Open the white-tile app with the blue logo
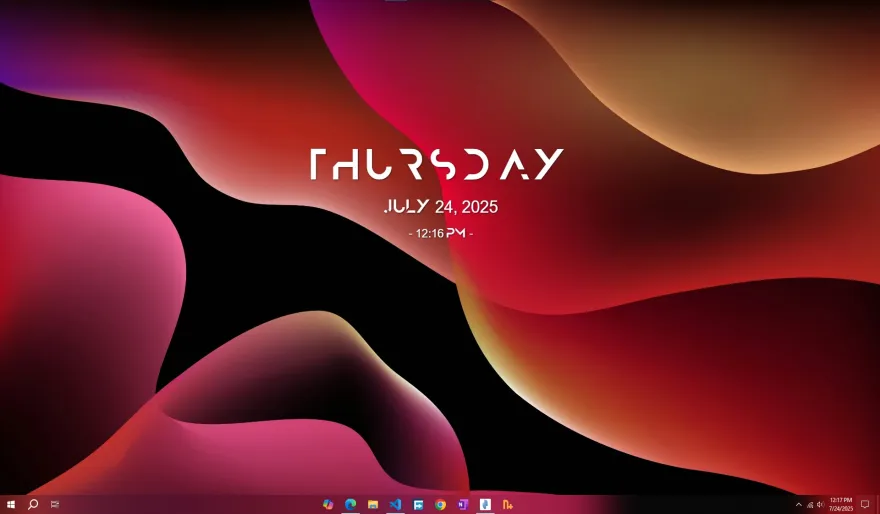 [x=485, y=504]
